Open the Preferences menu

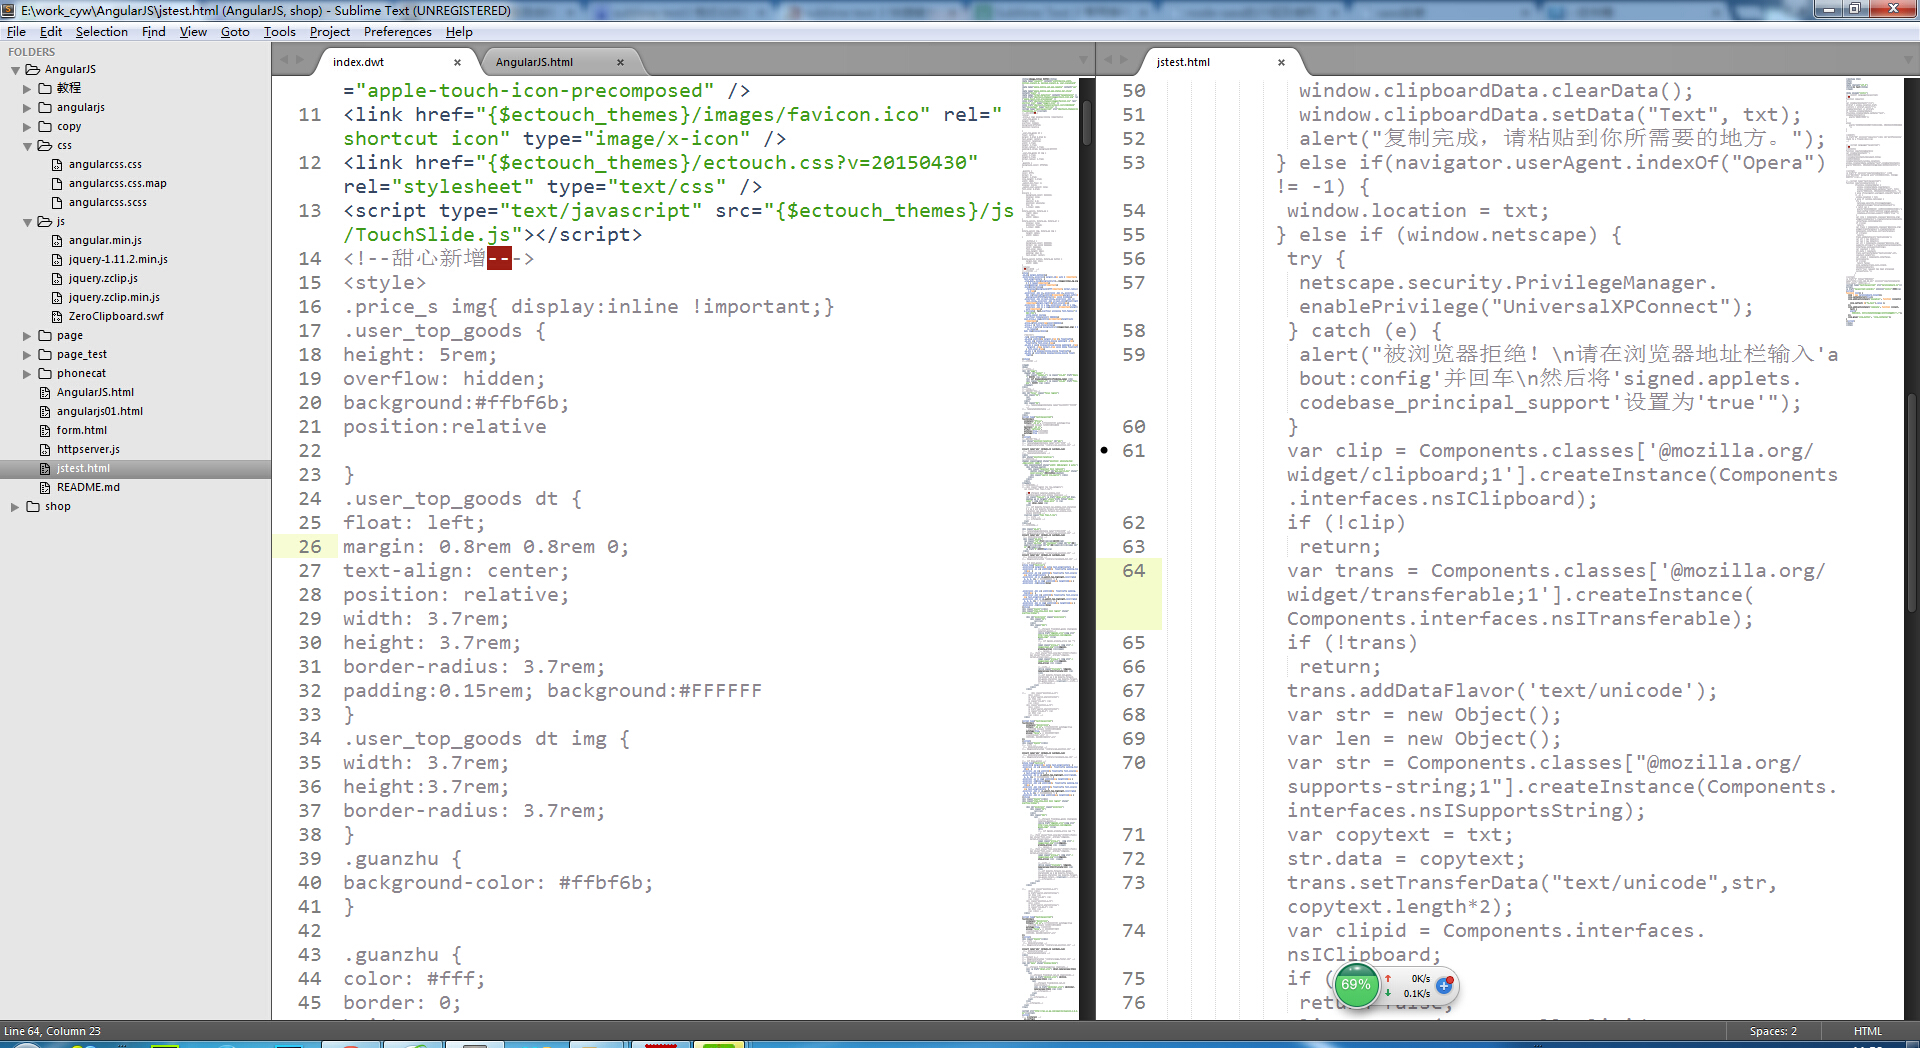click(397, 32)
